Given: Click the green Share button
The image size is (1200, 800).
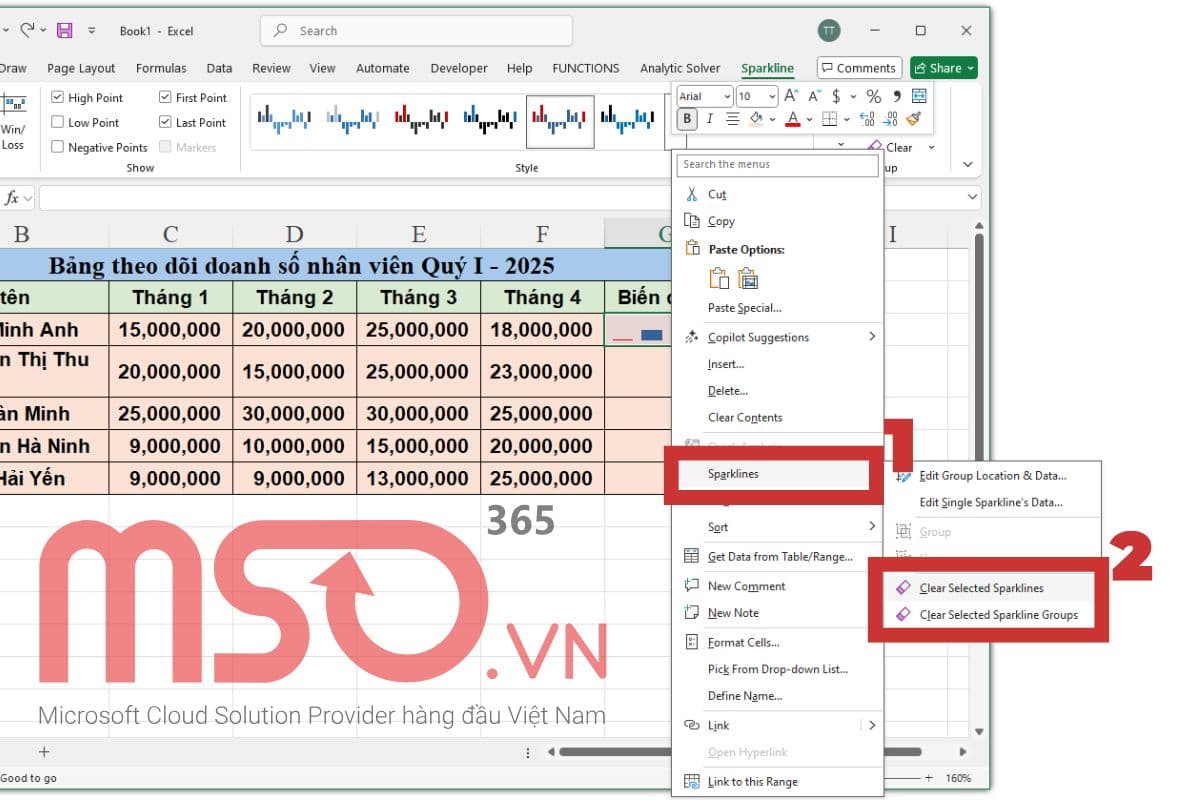Looking at the screenshot, I should (943, 68).
